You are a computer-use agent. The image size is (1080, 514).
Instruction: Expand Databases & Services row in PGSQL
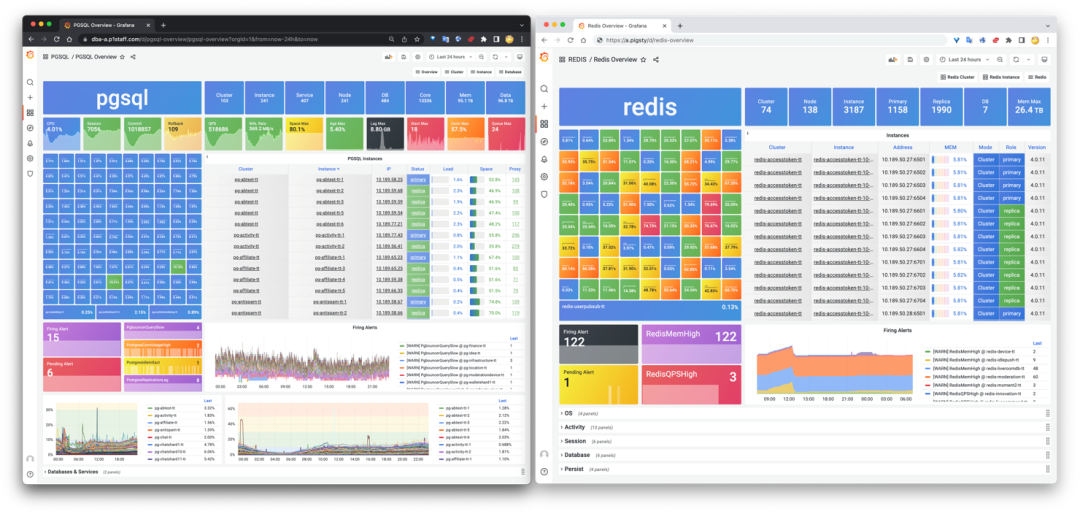(x=284, y=472)
